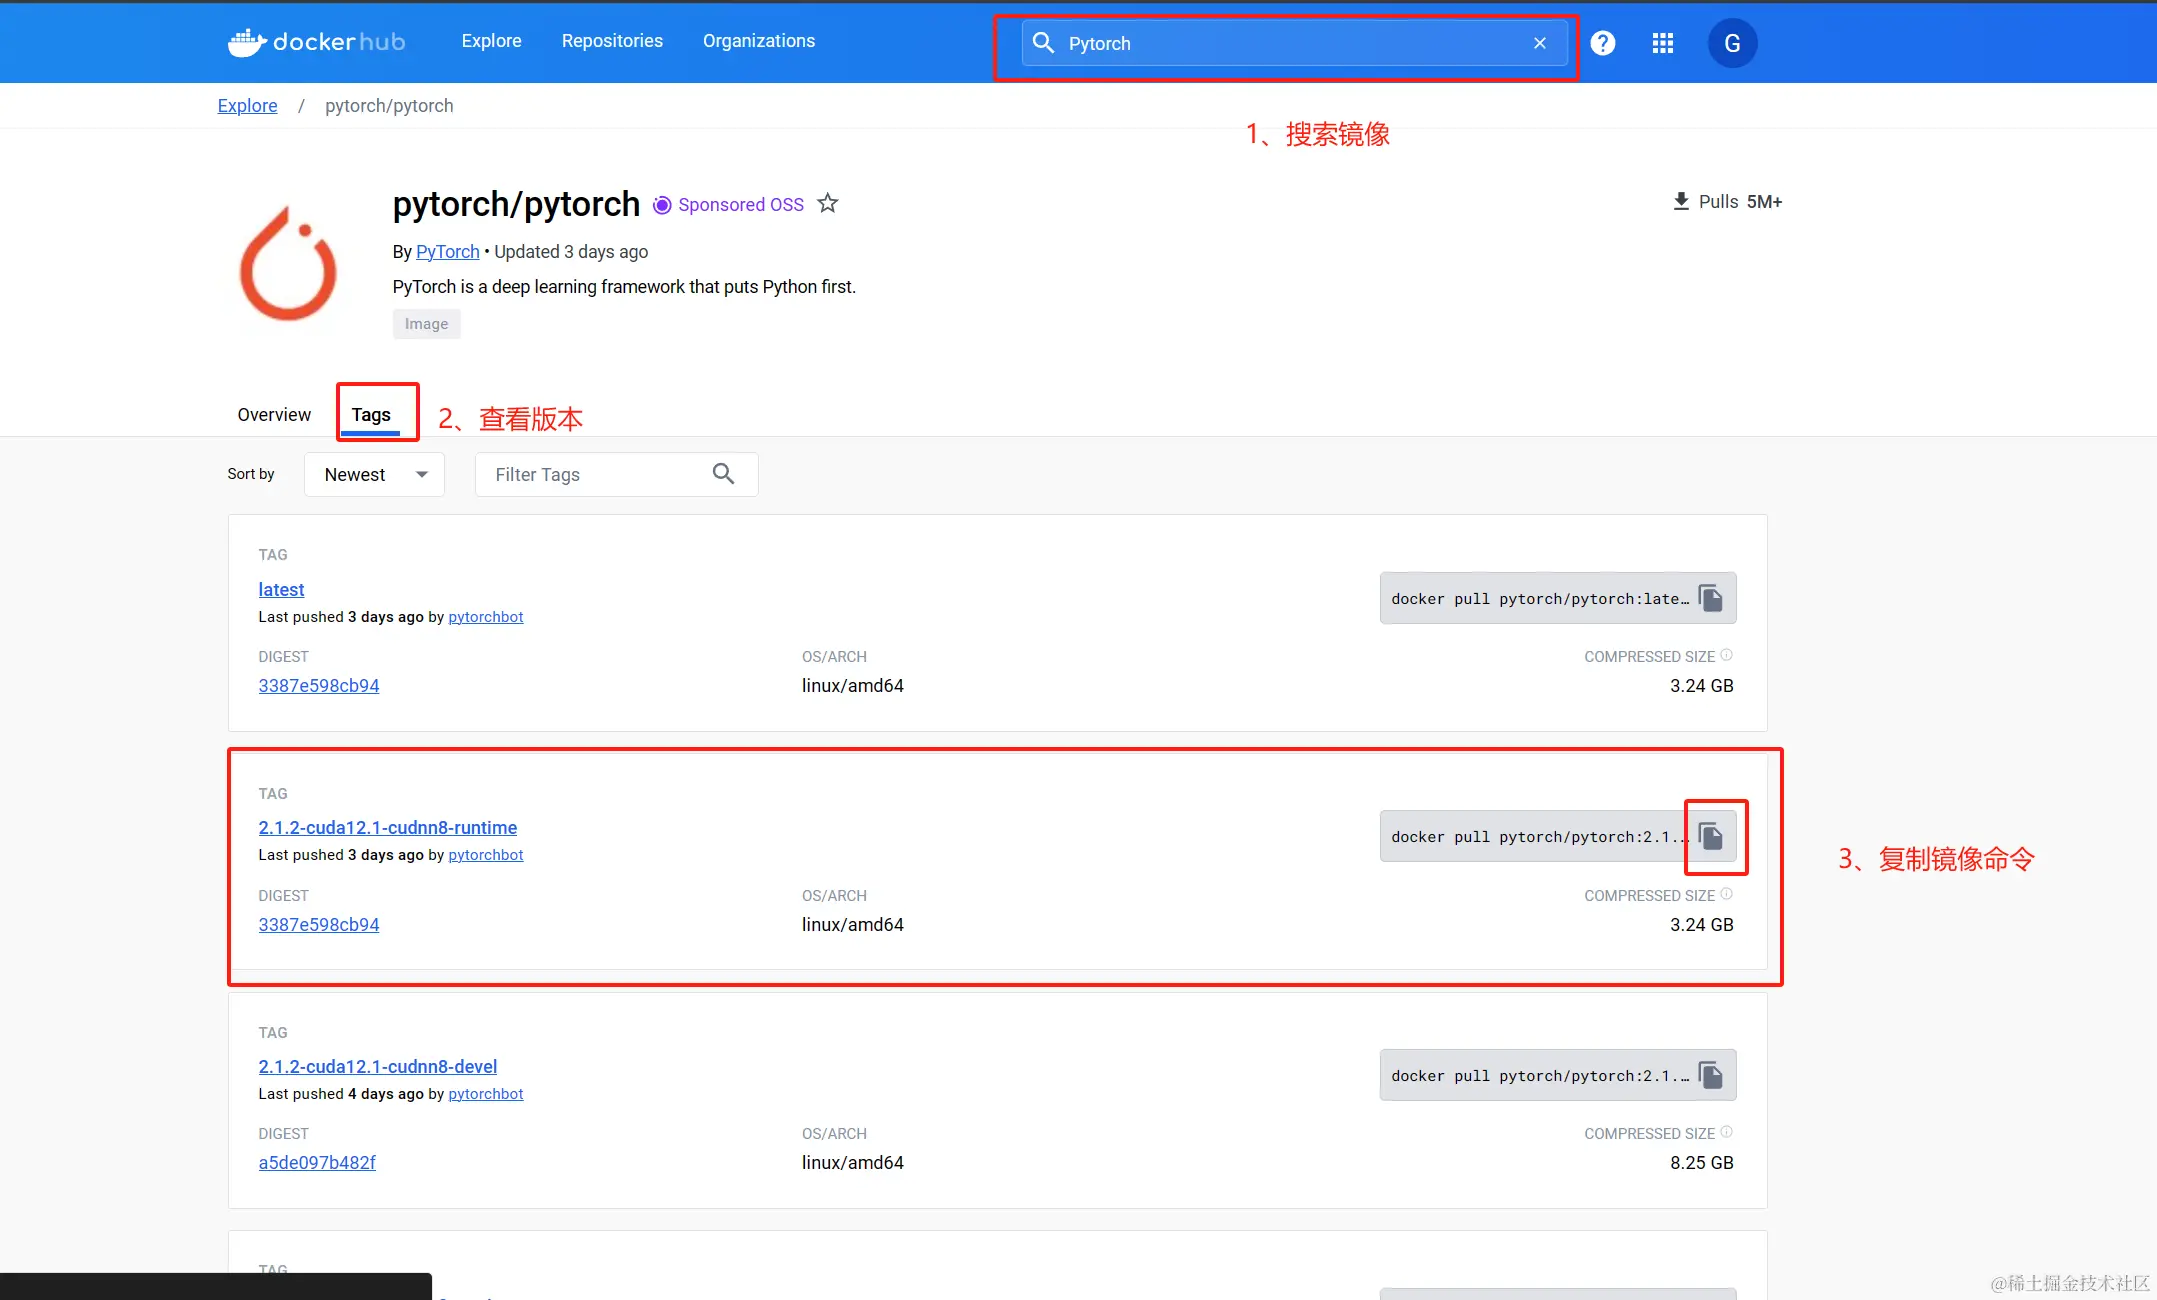Copy the latest tag pull command
The image size is (2157, 1300).
tap(1711, 598)
